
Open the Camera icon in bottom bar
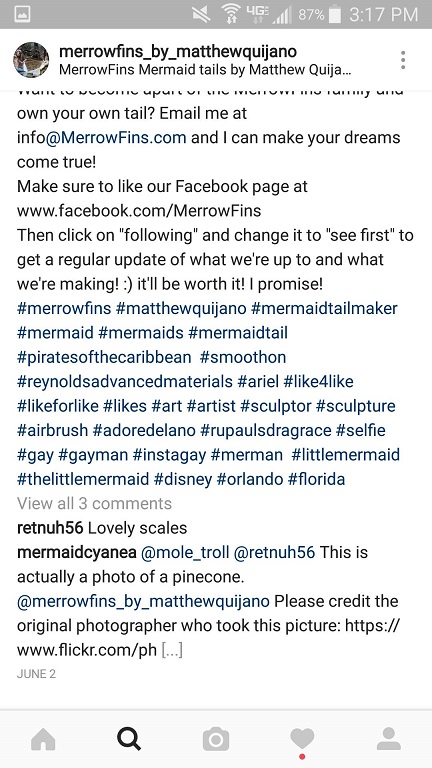(216, 739)
